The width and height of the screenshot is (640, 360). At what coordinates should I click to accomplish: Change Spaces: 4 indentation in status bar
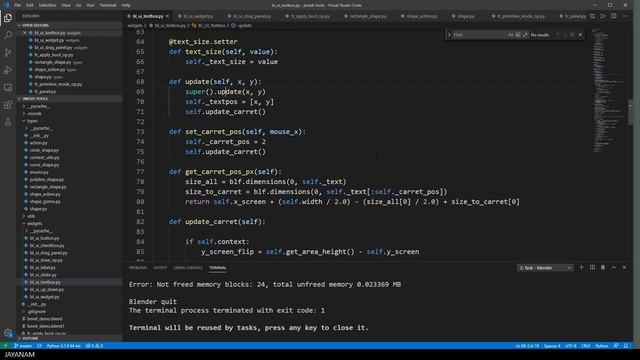pyautogui.click(x=552, y=346)
